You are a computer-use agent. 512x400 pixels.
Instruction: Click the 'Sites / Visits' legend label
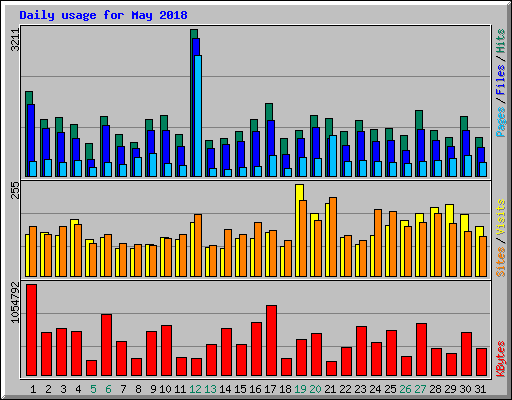pos(501,238)
